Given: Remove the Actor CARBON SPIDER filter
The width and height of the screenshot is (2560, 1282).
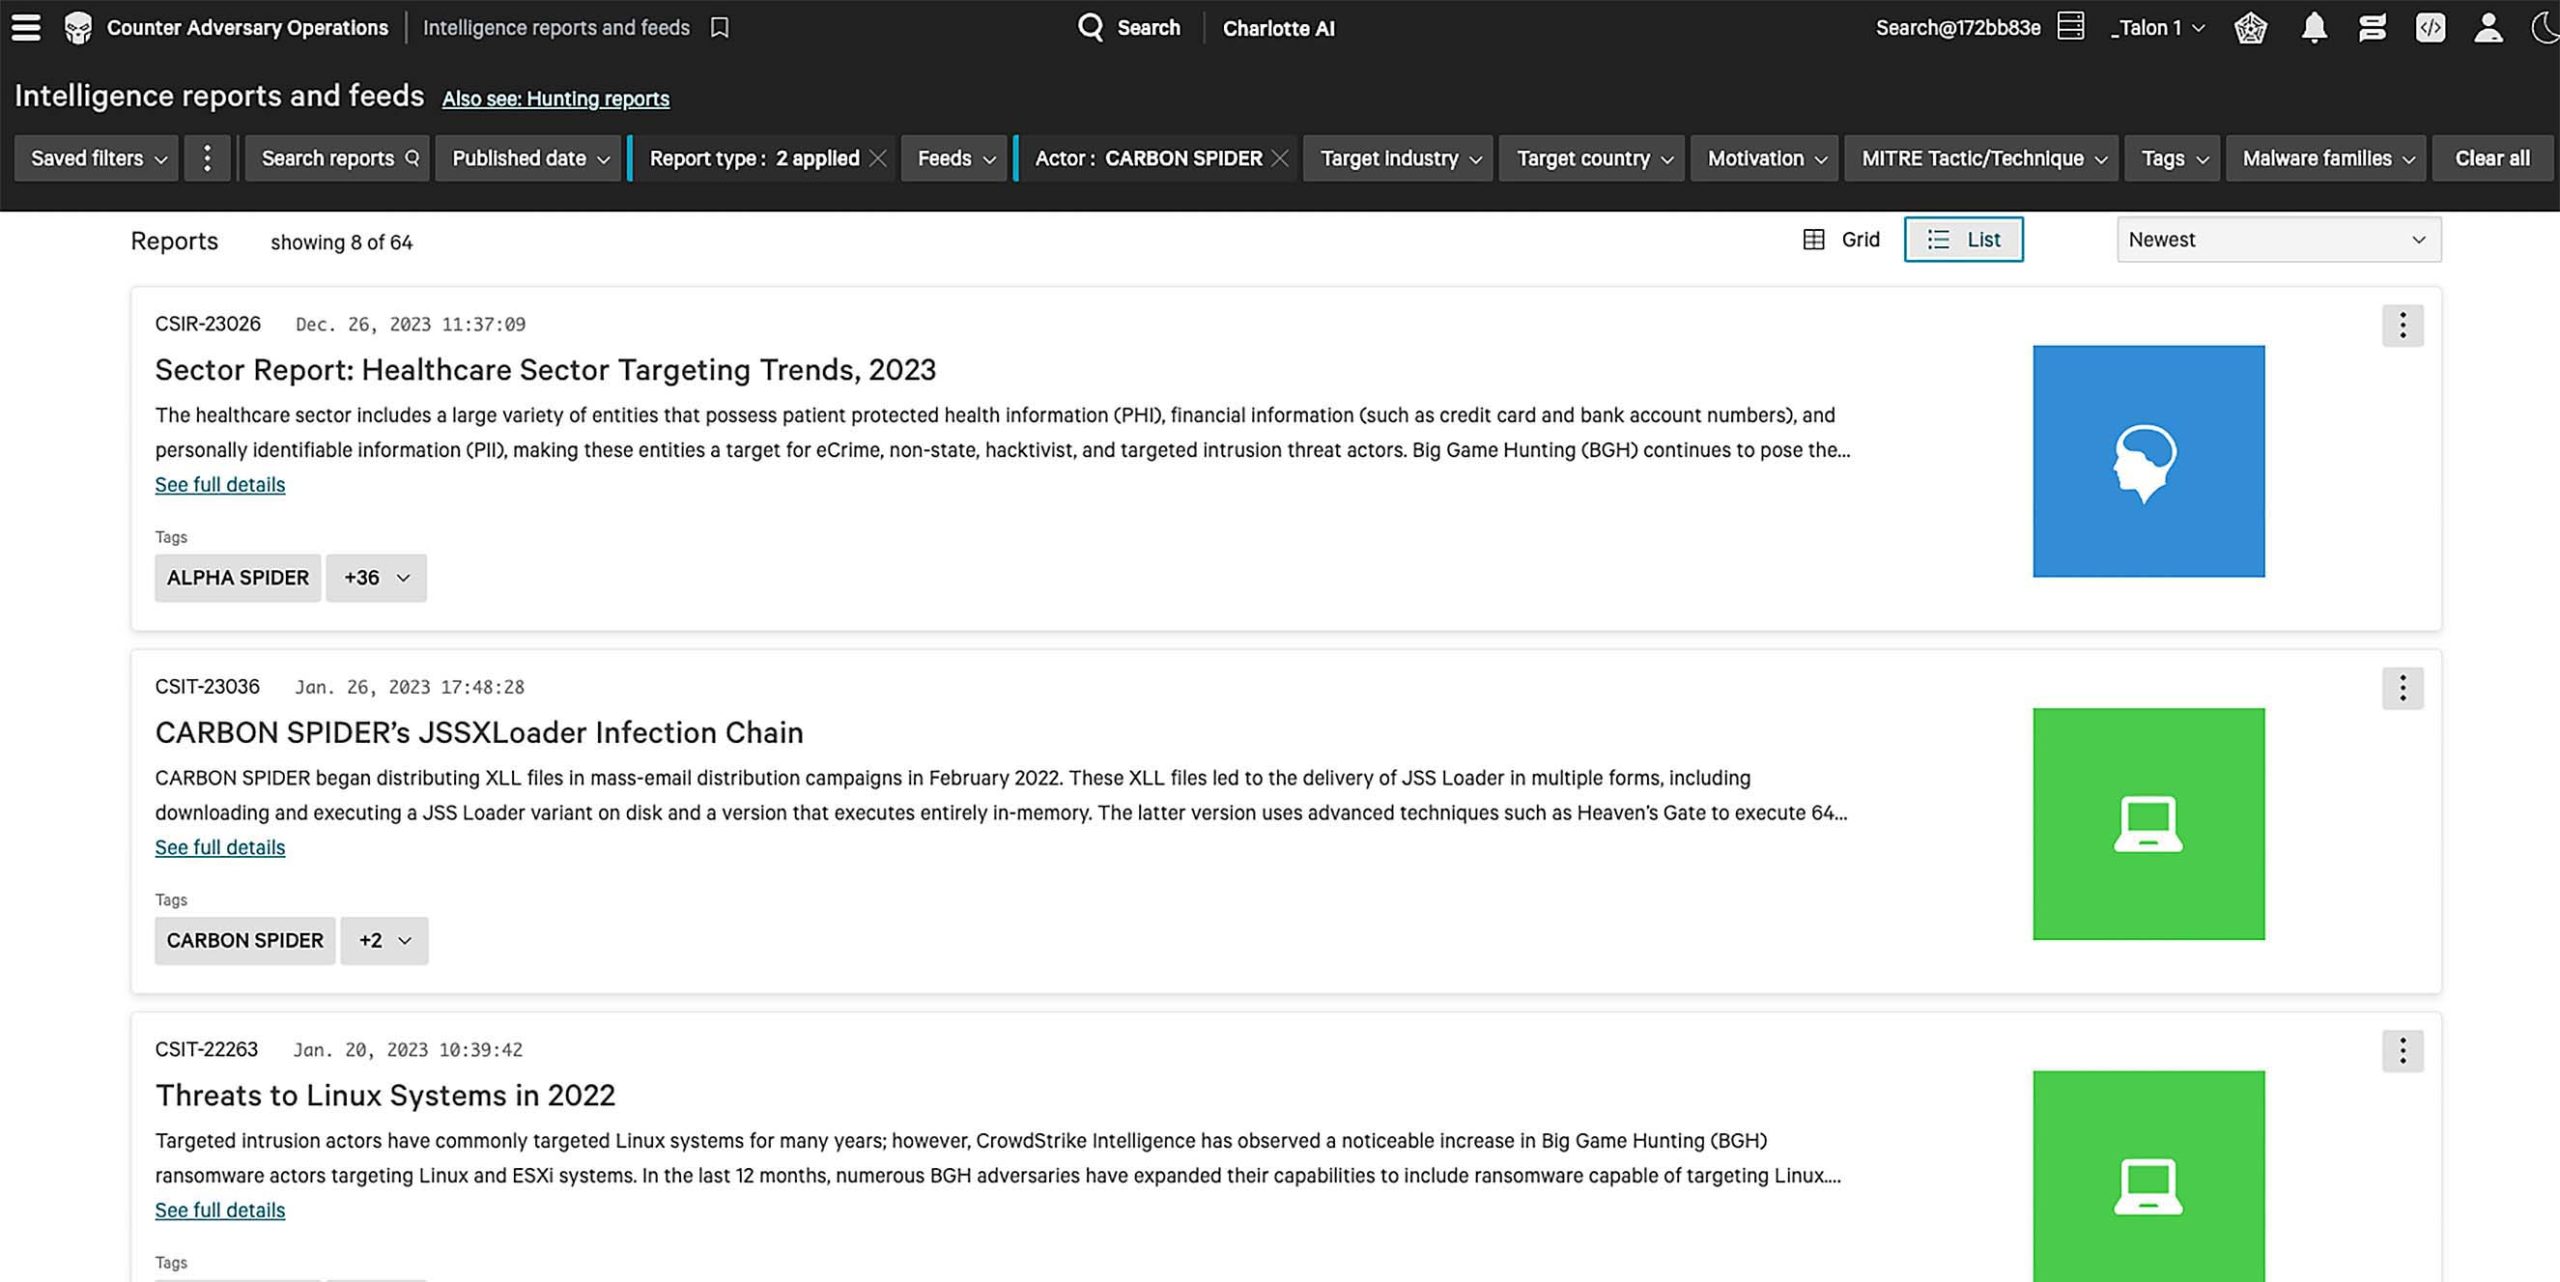Looking at the screenshot, I should tap(1280, 158).
